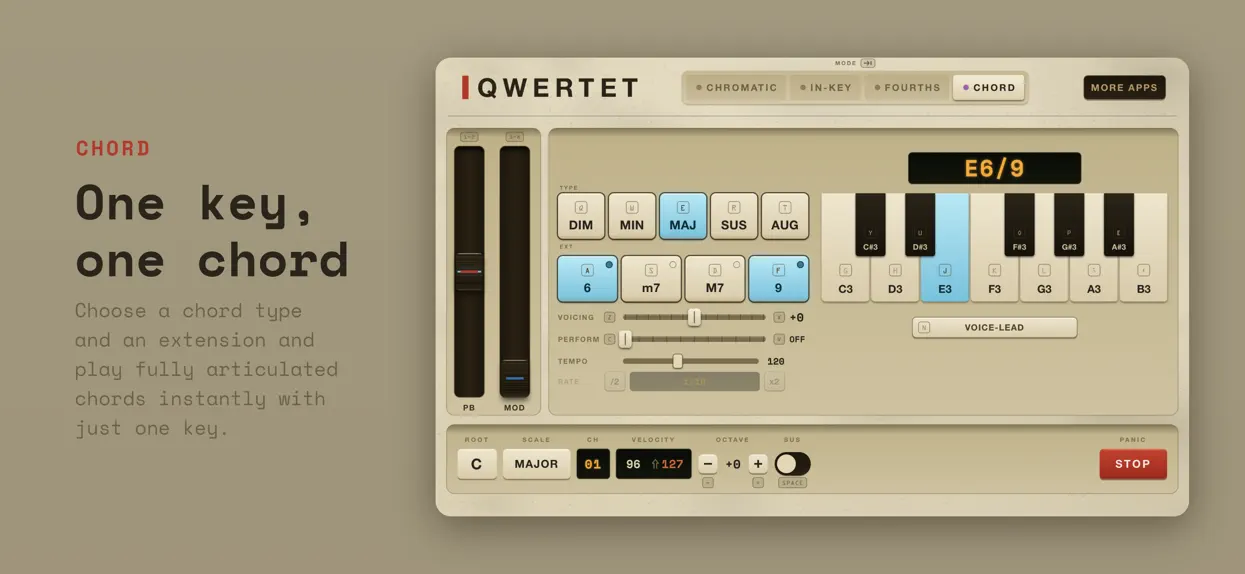Click the V keycap beside OFF

779,339
